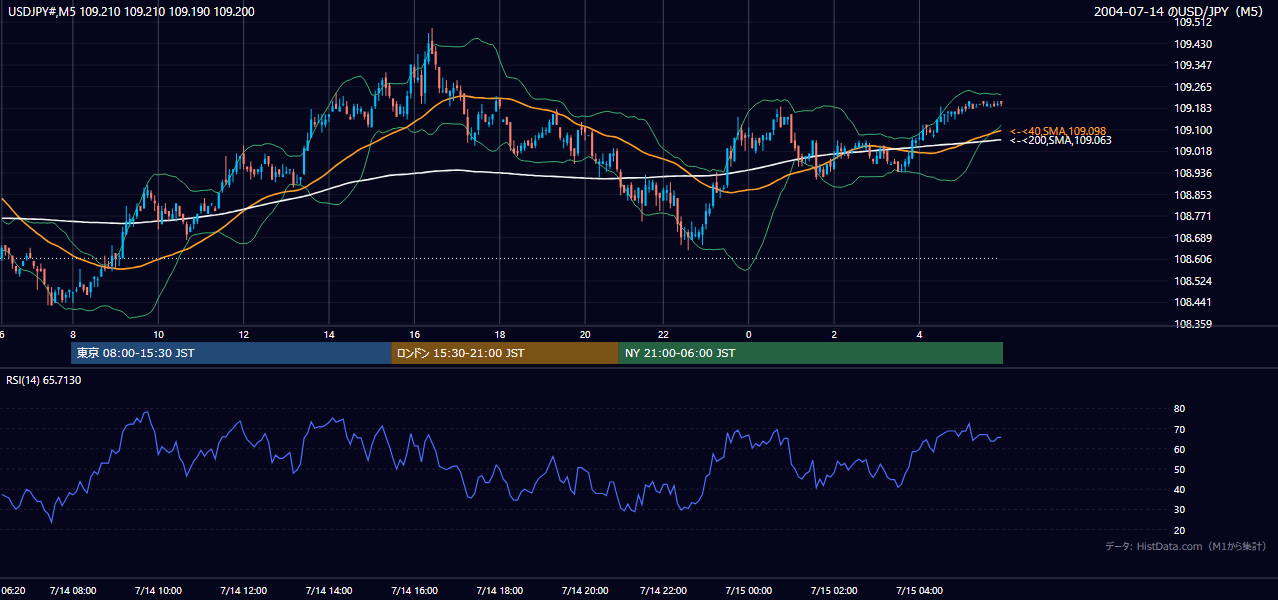Click RSI scale value 30

click(1179, 510)
